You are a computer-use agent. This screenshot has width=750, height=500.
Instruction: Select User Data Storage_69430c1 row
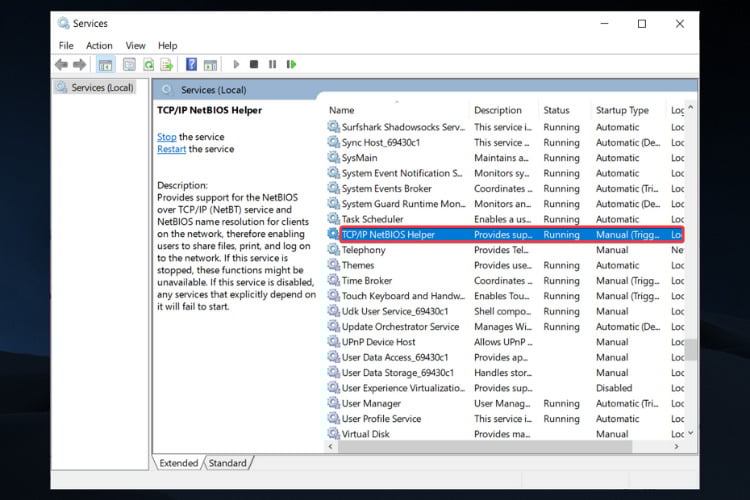pyautogui.click(x=506, y=372)
